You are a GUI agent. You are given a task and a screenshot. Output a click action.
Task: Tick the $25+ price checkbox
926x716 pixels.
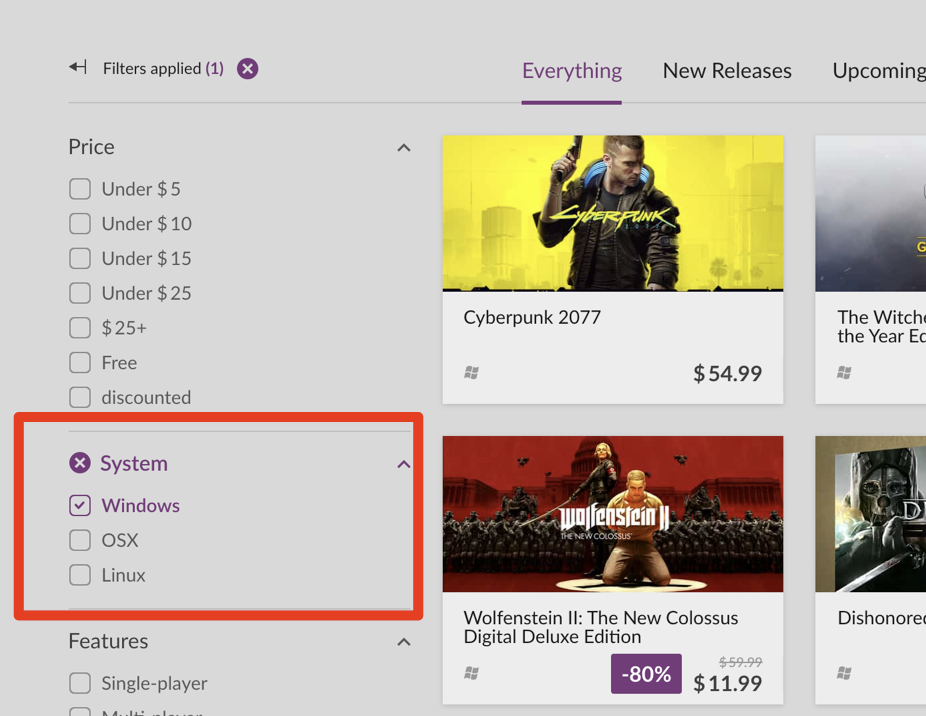80,328
